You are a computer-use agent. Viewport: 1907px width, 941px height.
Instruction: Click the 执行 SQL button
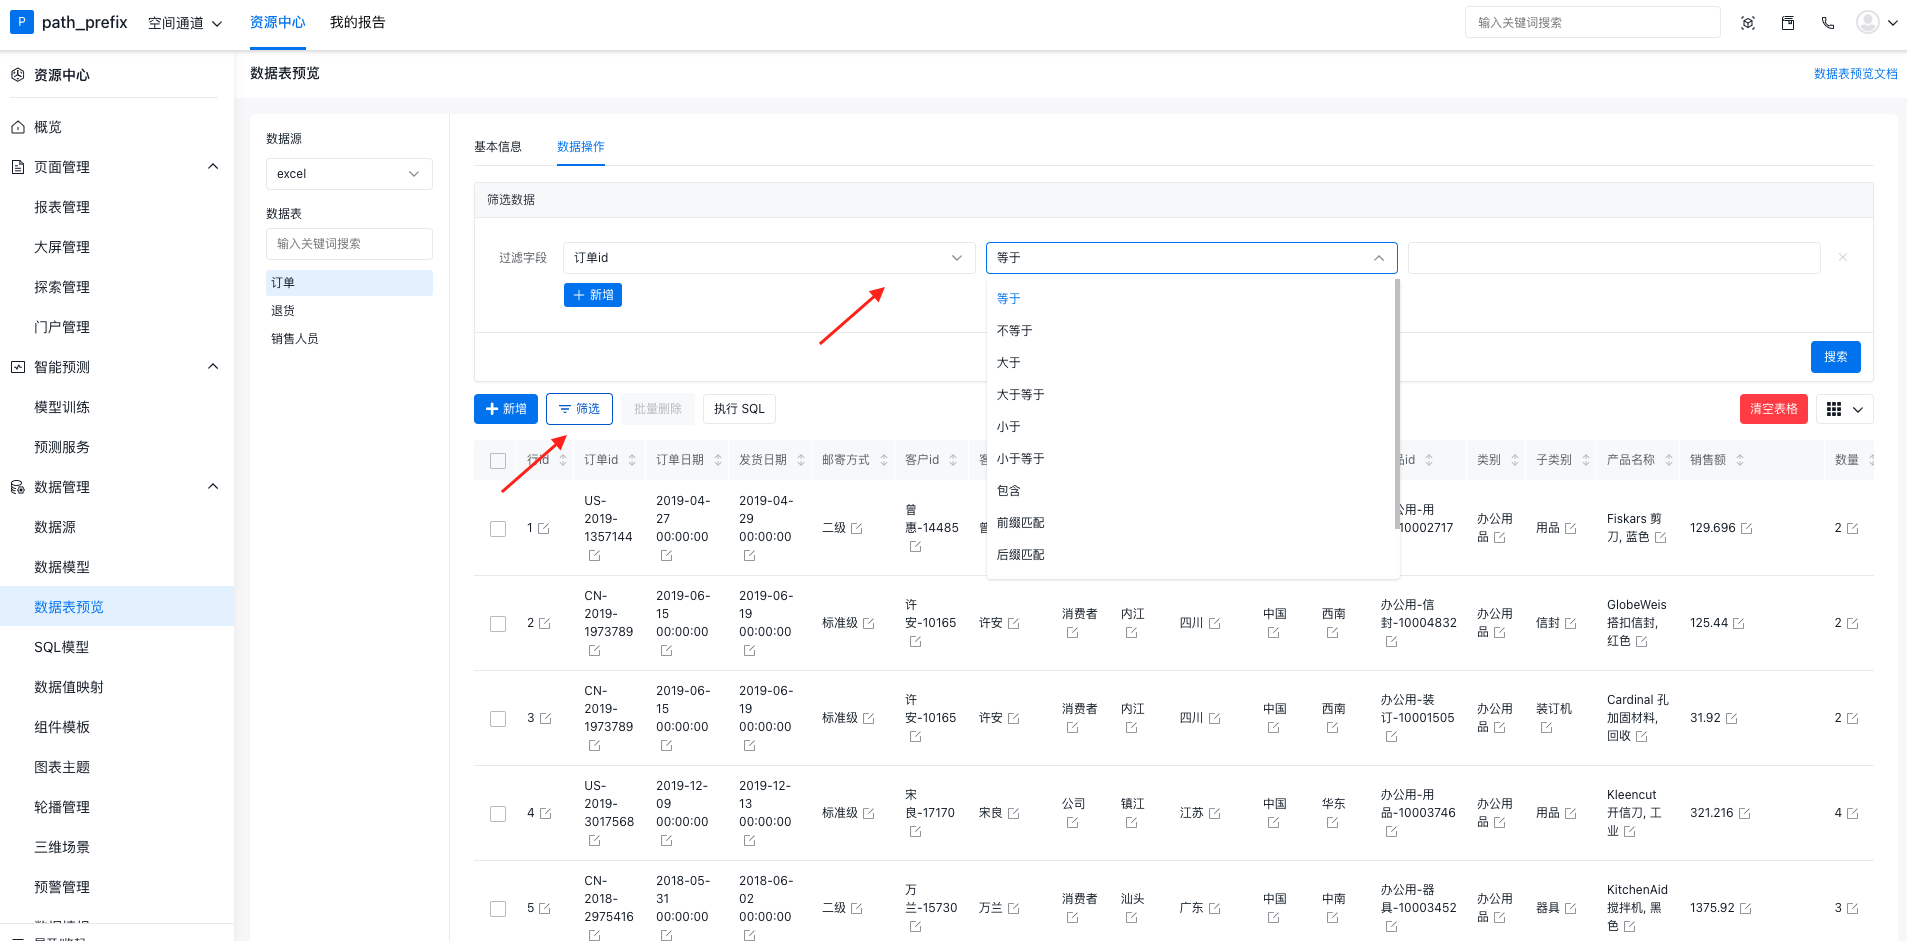click(739, 409)
